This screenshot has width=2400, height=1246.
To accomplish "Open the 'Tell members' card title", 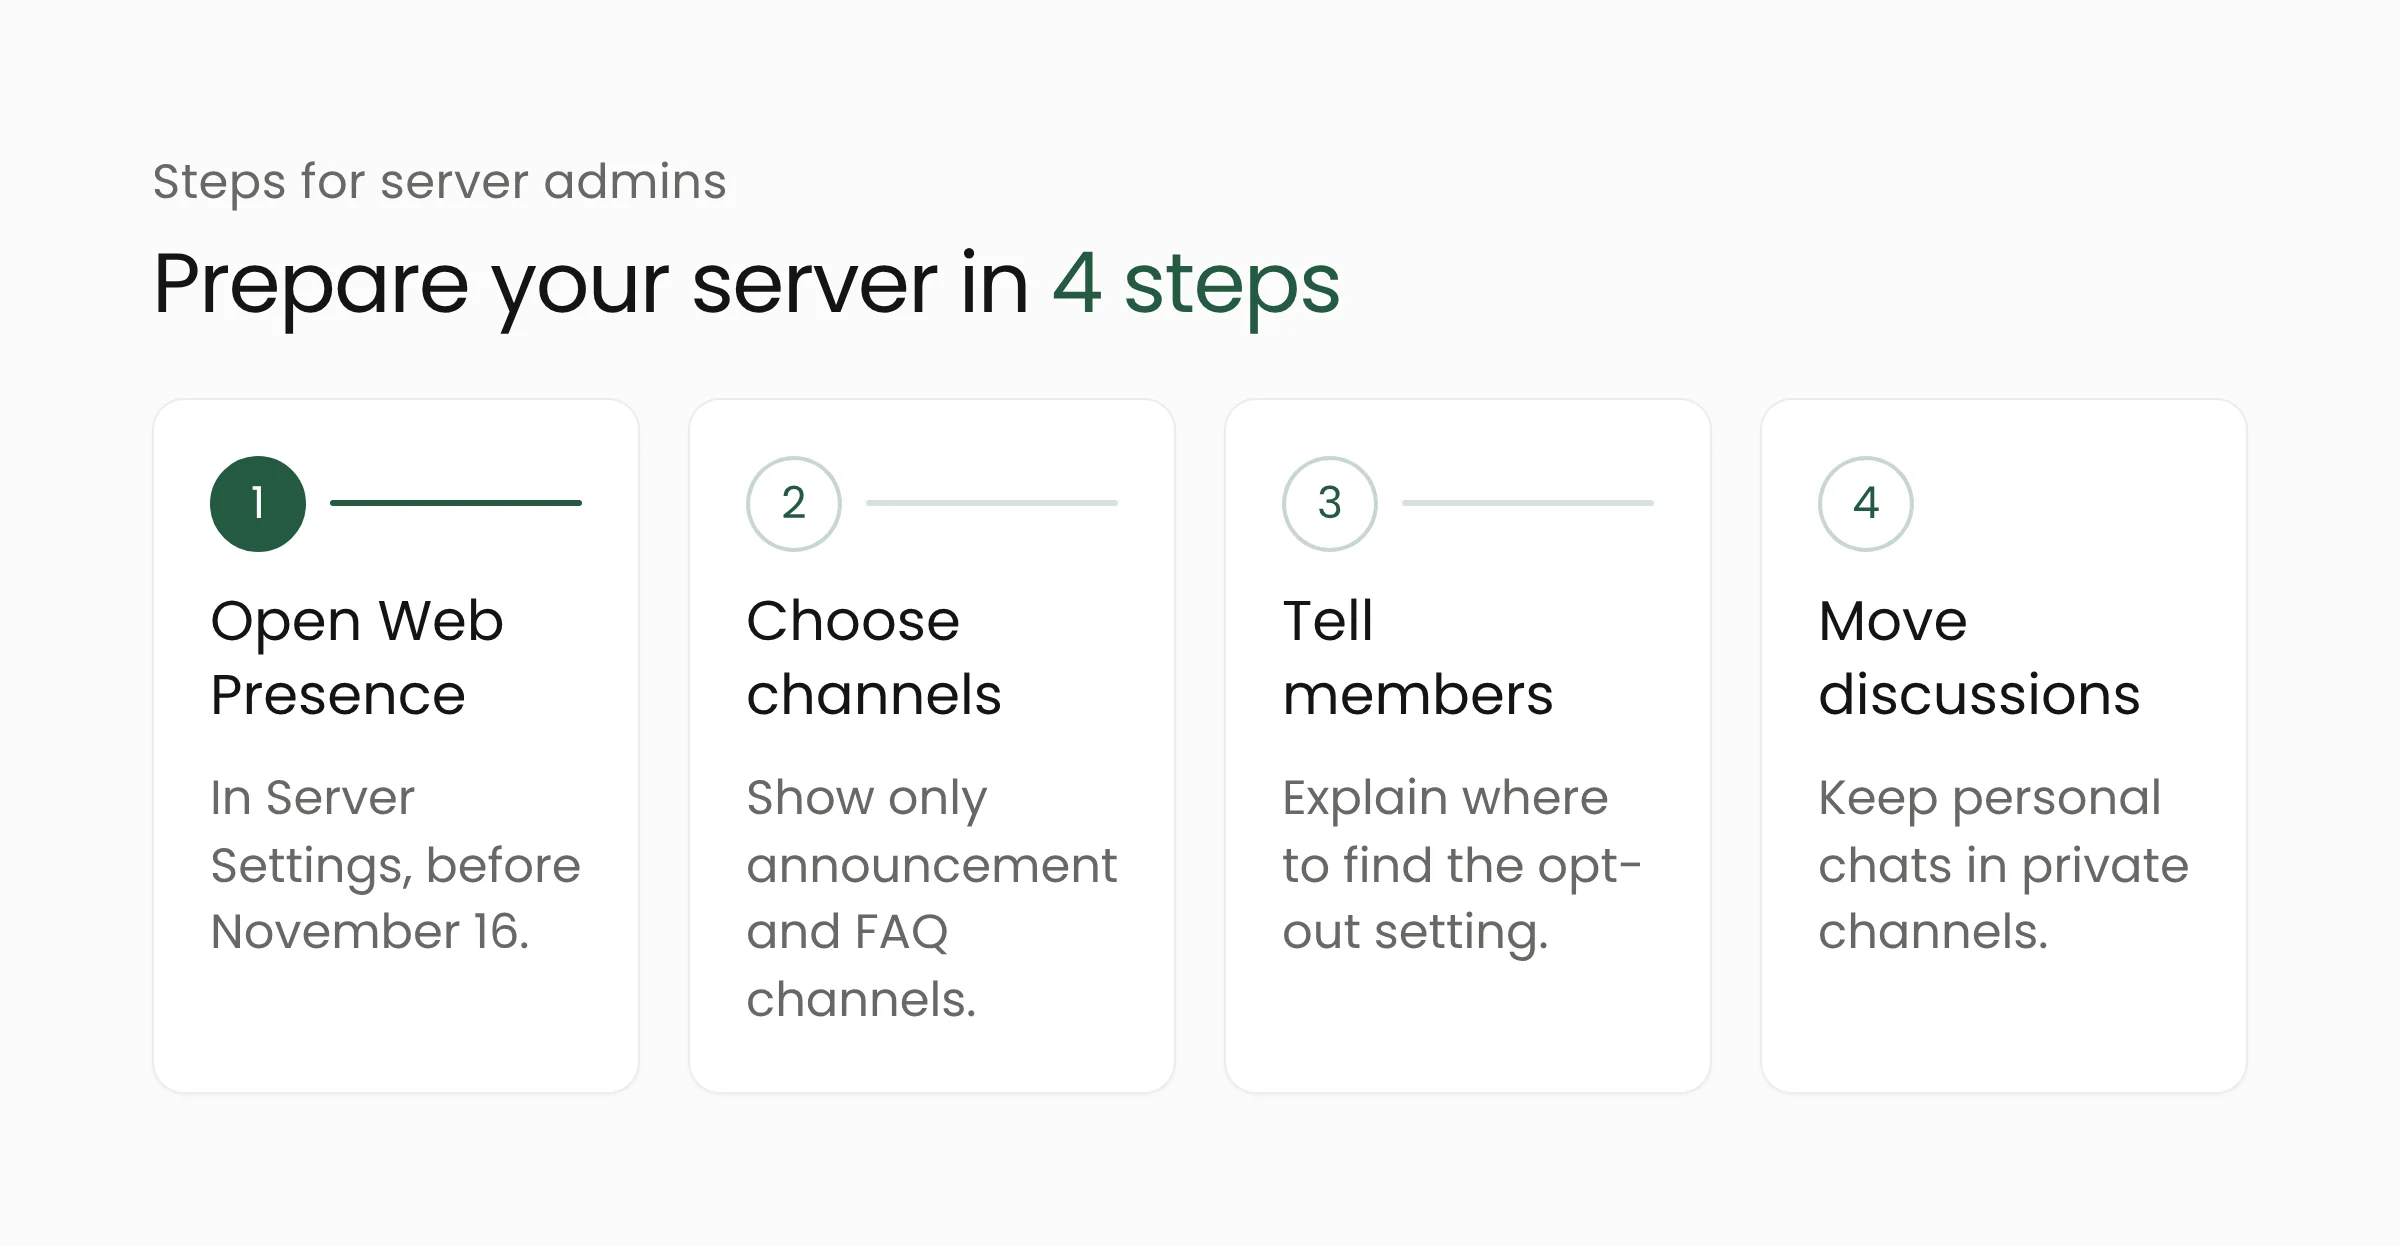I will (x=1418, y=657).
